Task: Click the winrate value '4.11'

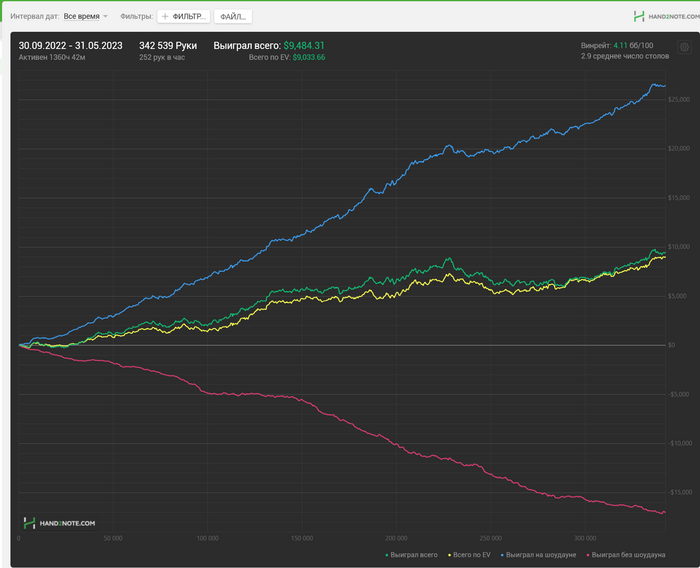Action: pyautogui.click(x=620, y=45)
